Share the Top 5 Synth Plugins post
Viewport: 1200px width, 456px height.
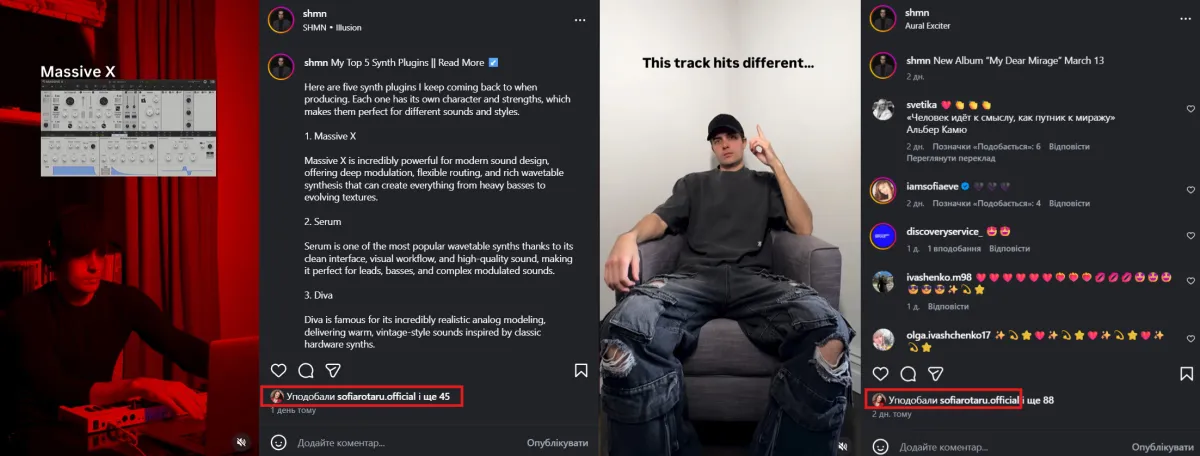(x=334, y=371)
